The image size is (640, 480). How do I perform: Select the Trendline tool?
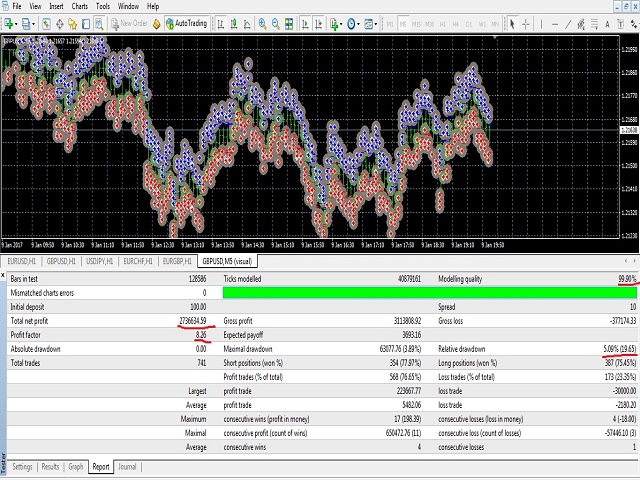click(x=568, y=24)
